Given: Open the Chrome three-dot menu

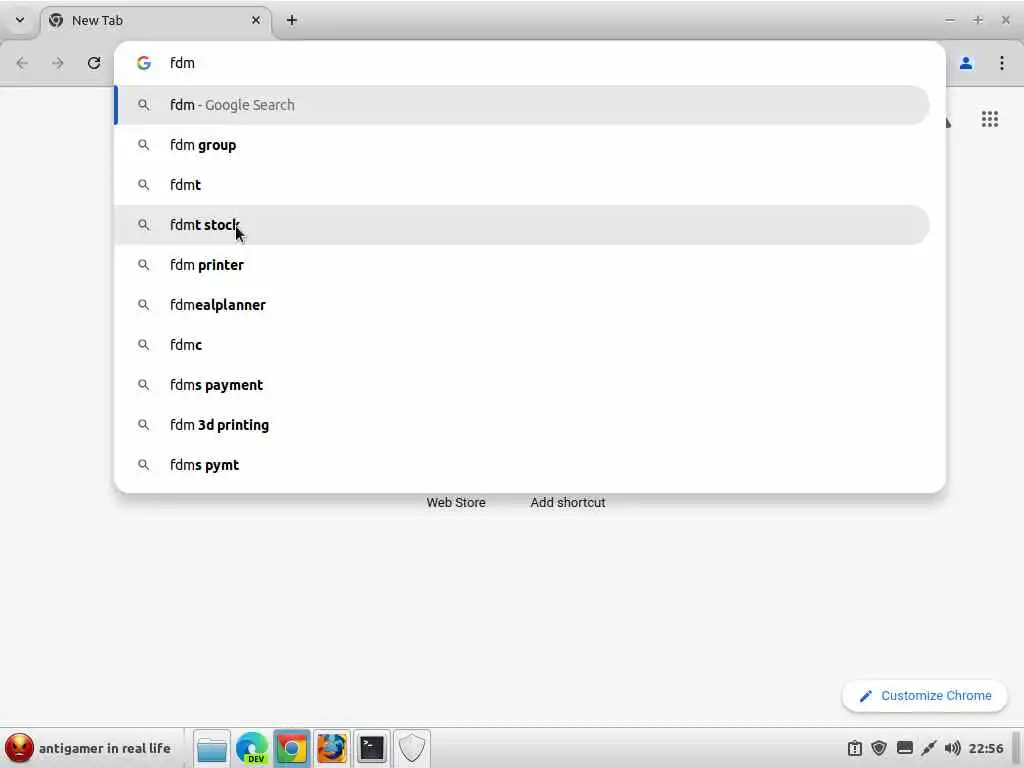Looking at the screenshot, I should (1002, 63).
